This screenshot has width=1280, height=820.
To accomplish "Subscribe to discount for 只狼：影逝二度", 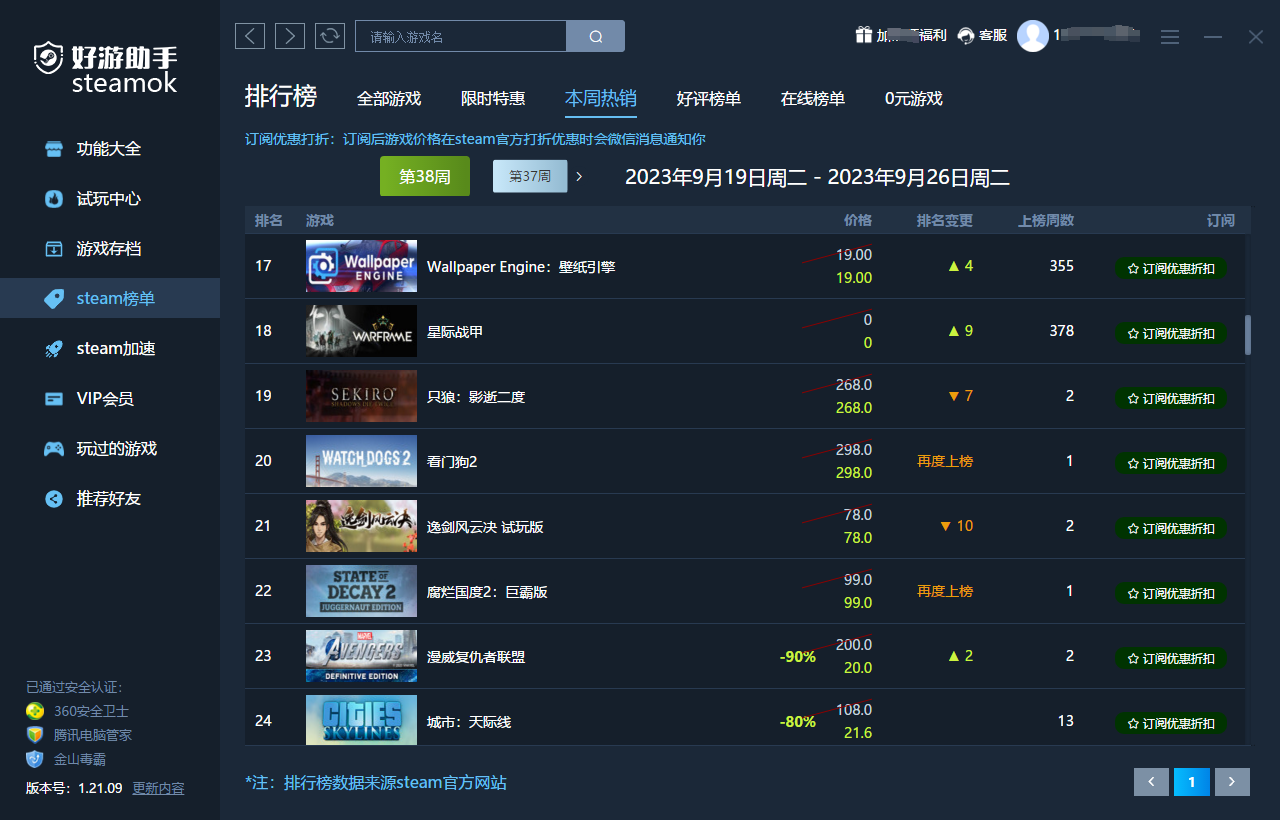I will (1171, 398).
